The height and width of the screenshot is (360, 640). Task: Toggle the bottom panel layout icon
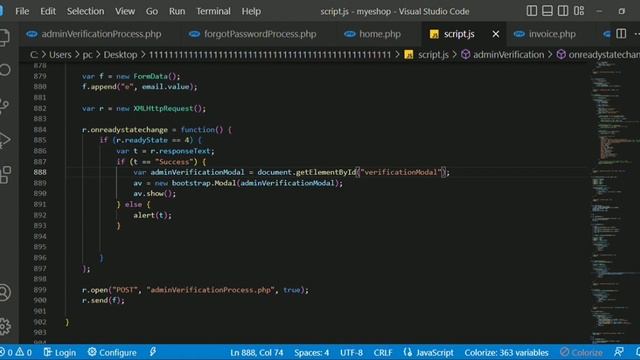(547, 11)
